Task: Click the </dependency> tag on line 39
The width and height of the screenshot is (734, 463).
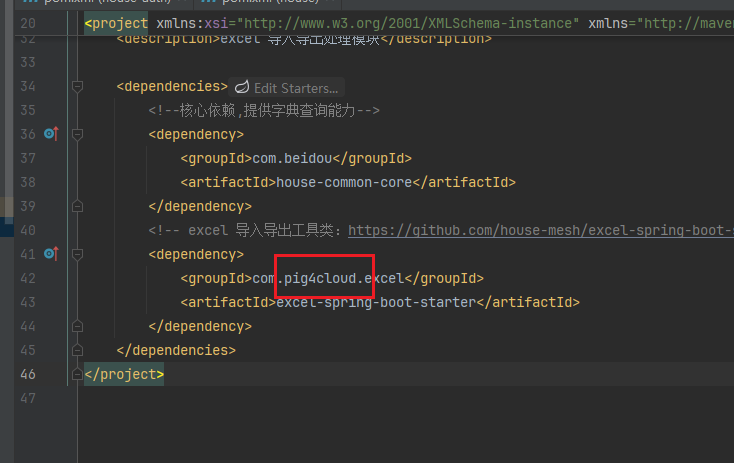Action: [x=200, y=206]
